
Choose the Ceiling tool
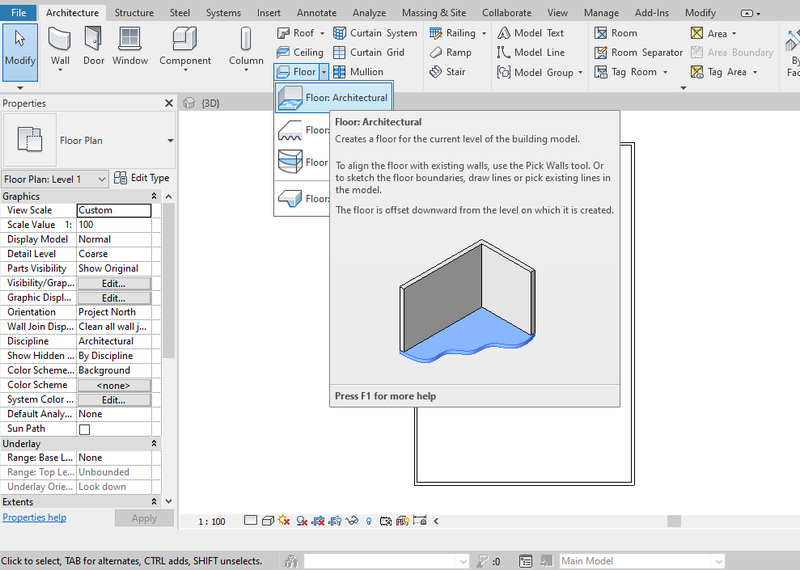coord(300,53)
